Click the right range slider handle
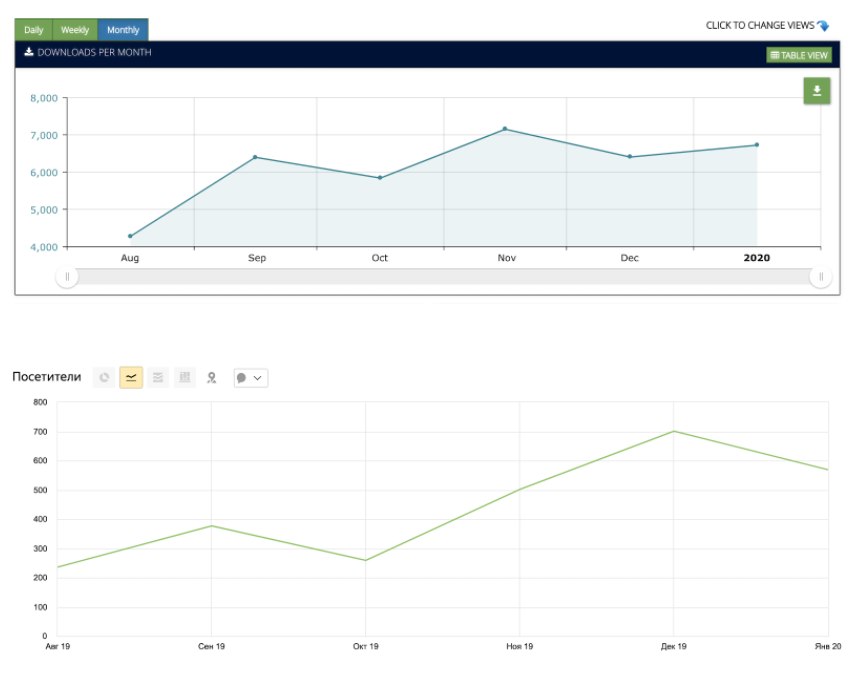864x674 pixels. 821,277
